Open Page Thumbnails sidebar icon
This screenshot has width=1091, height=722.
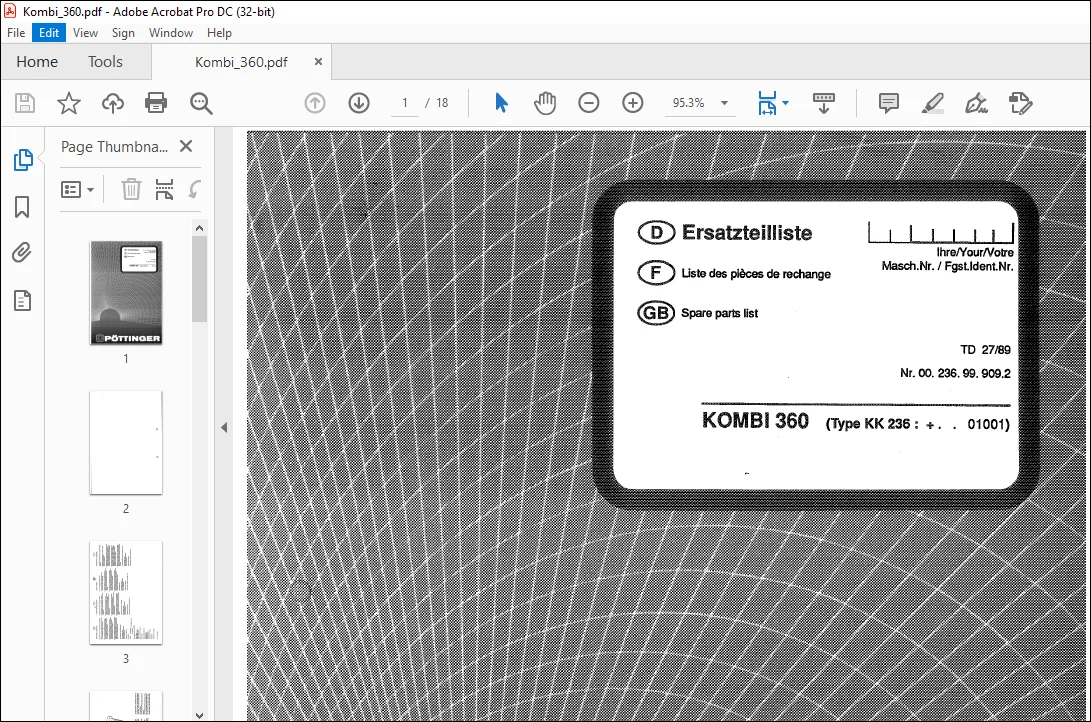click(22, 160)
